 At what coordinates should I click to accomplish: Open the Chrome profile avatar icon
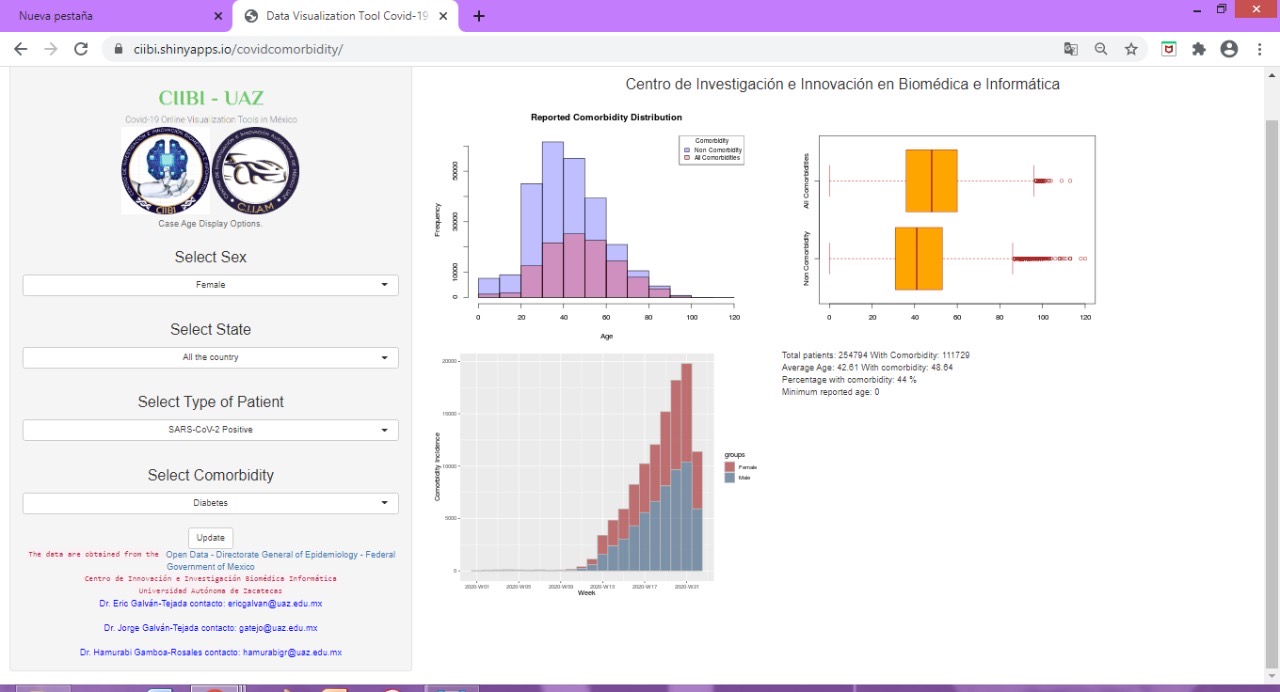pyautogui.click(x=1229, y=49)
